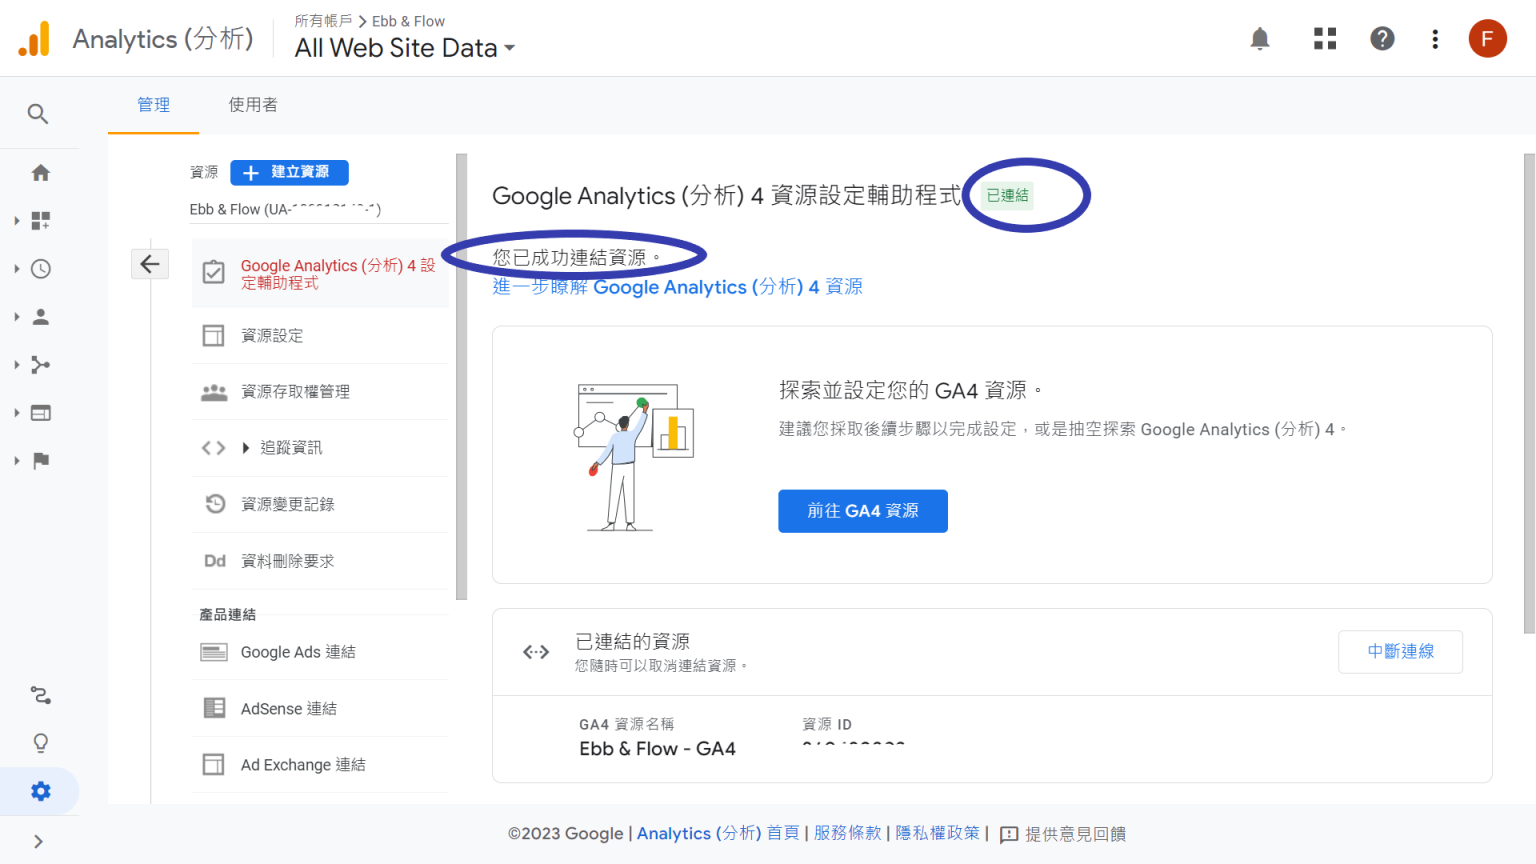
Task: Open the Audience person icon
Action: pyautogui.click(x=41, y=317)
